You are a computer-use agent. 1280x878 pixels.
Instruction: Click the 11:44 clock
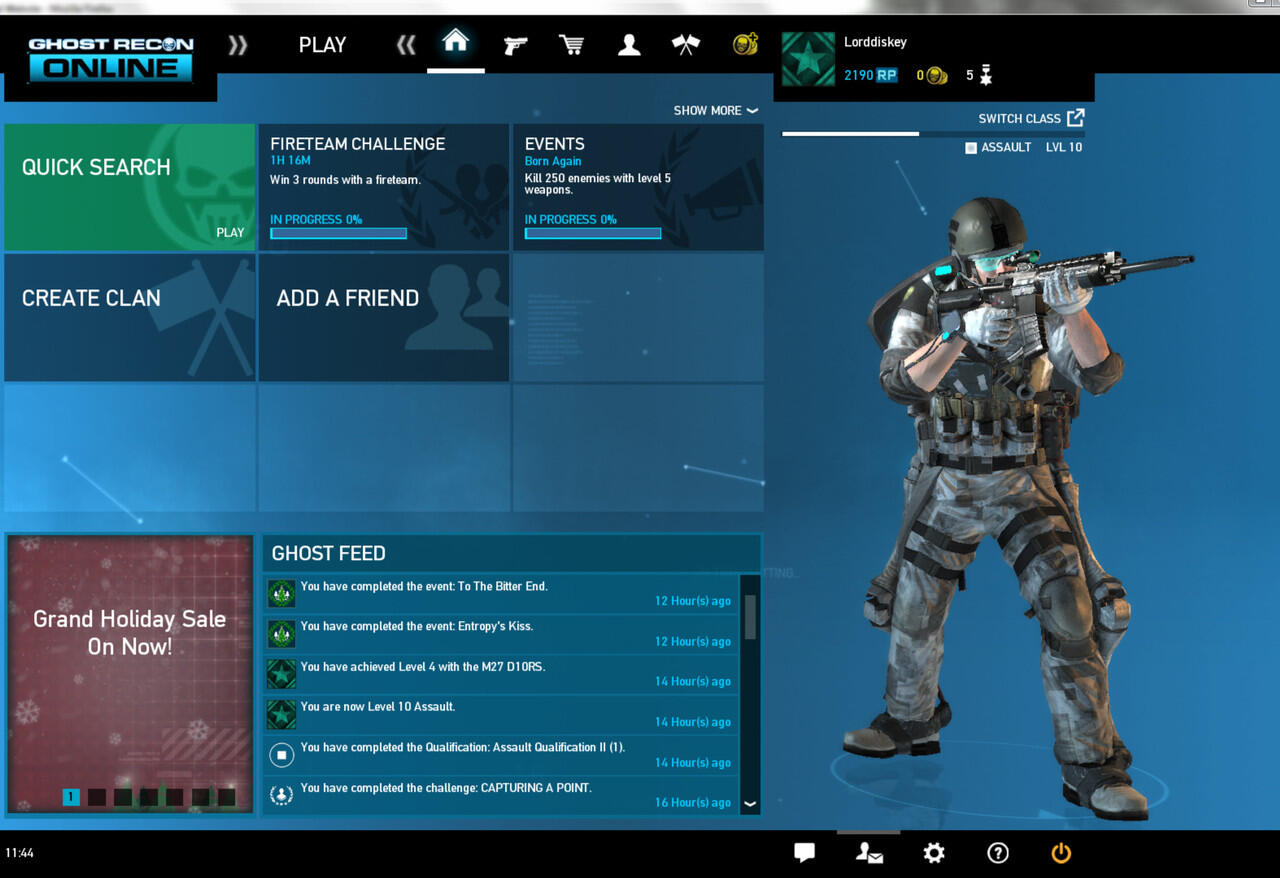(x=19, y=853)
